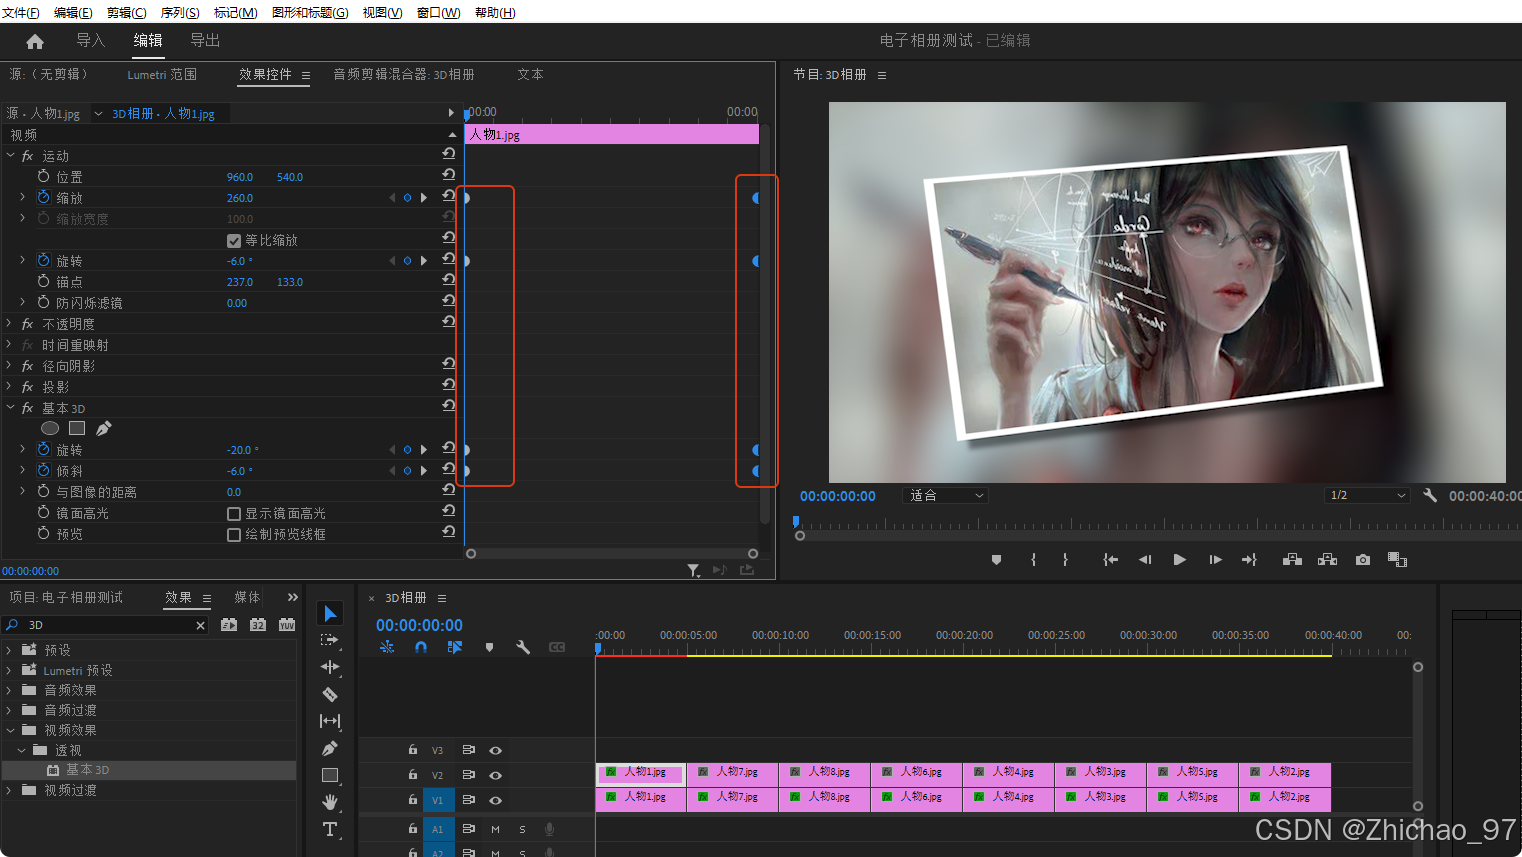Collapse the 运动 effect
Viewport: 1522px width, 857px height.
10,156
